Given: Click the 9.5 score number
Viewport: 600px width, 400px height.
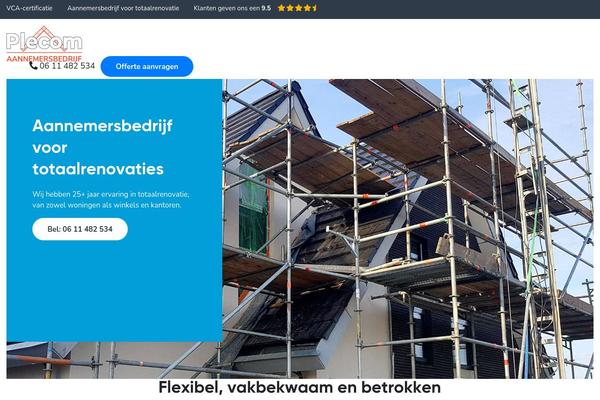Looking at the screenshot, I should 266,8.
